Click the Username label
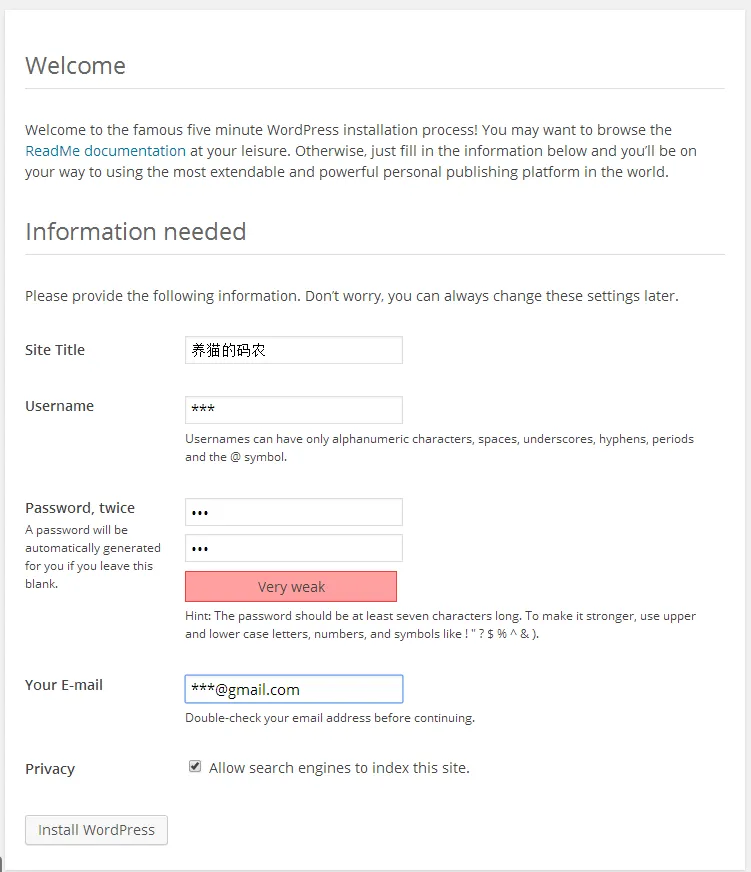This screenshot has height=872, width=751. (x=60, y=406)
